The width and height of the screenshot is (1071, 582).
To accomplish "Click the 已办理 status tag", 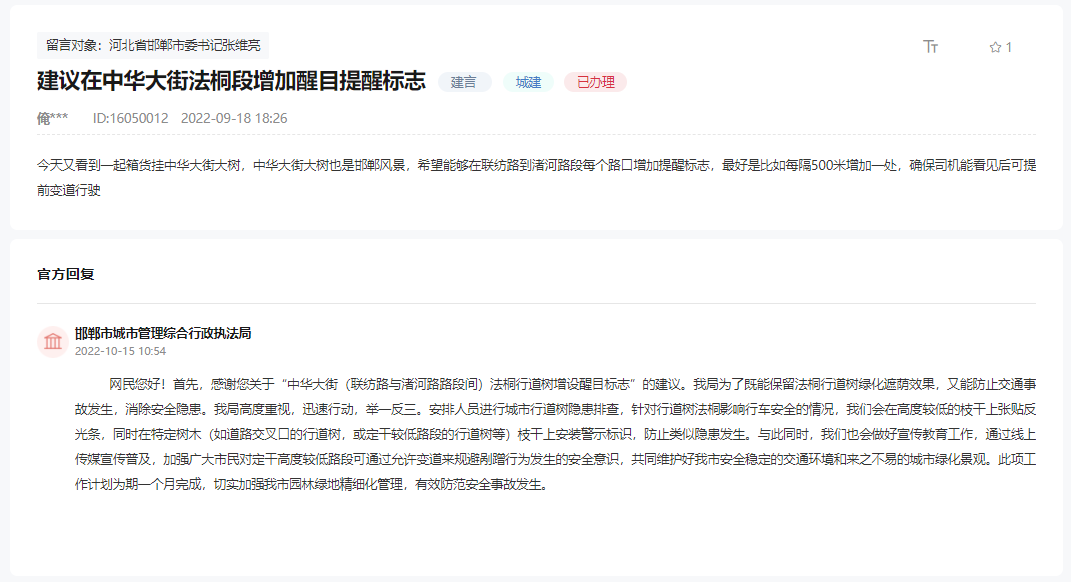I will 596,82.
